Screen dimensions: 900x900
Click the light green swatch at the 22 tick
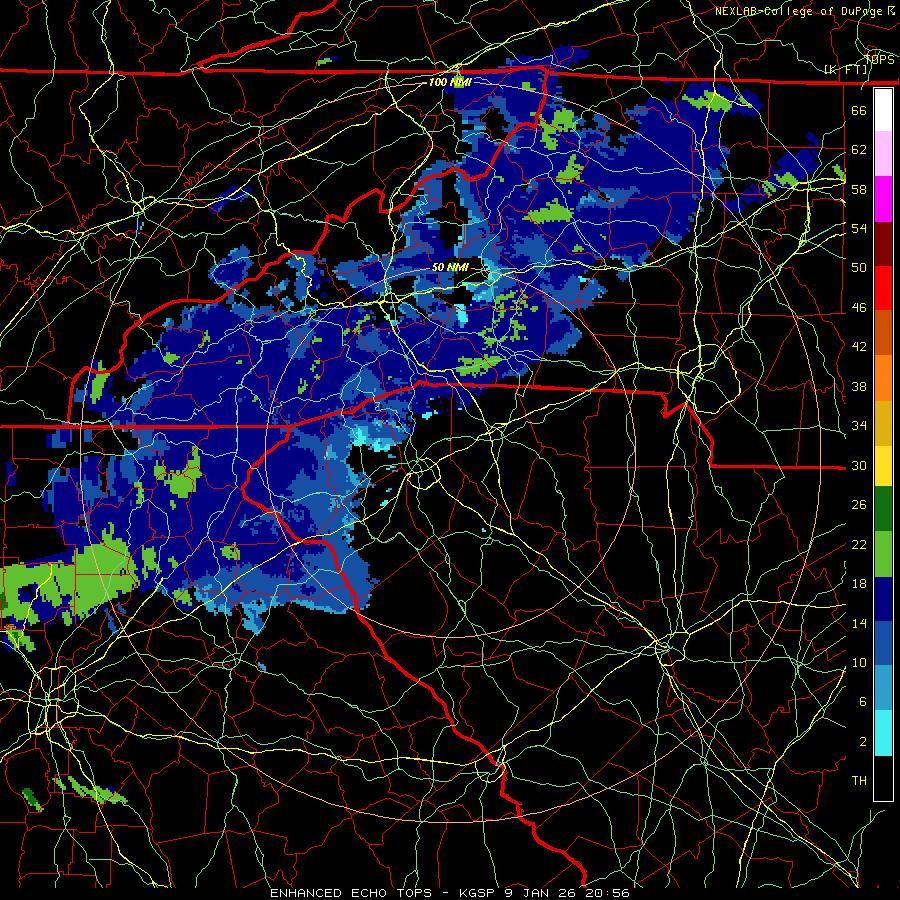[x=883, y=554]
